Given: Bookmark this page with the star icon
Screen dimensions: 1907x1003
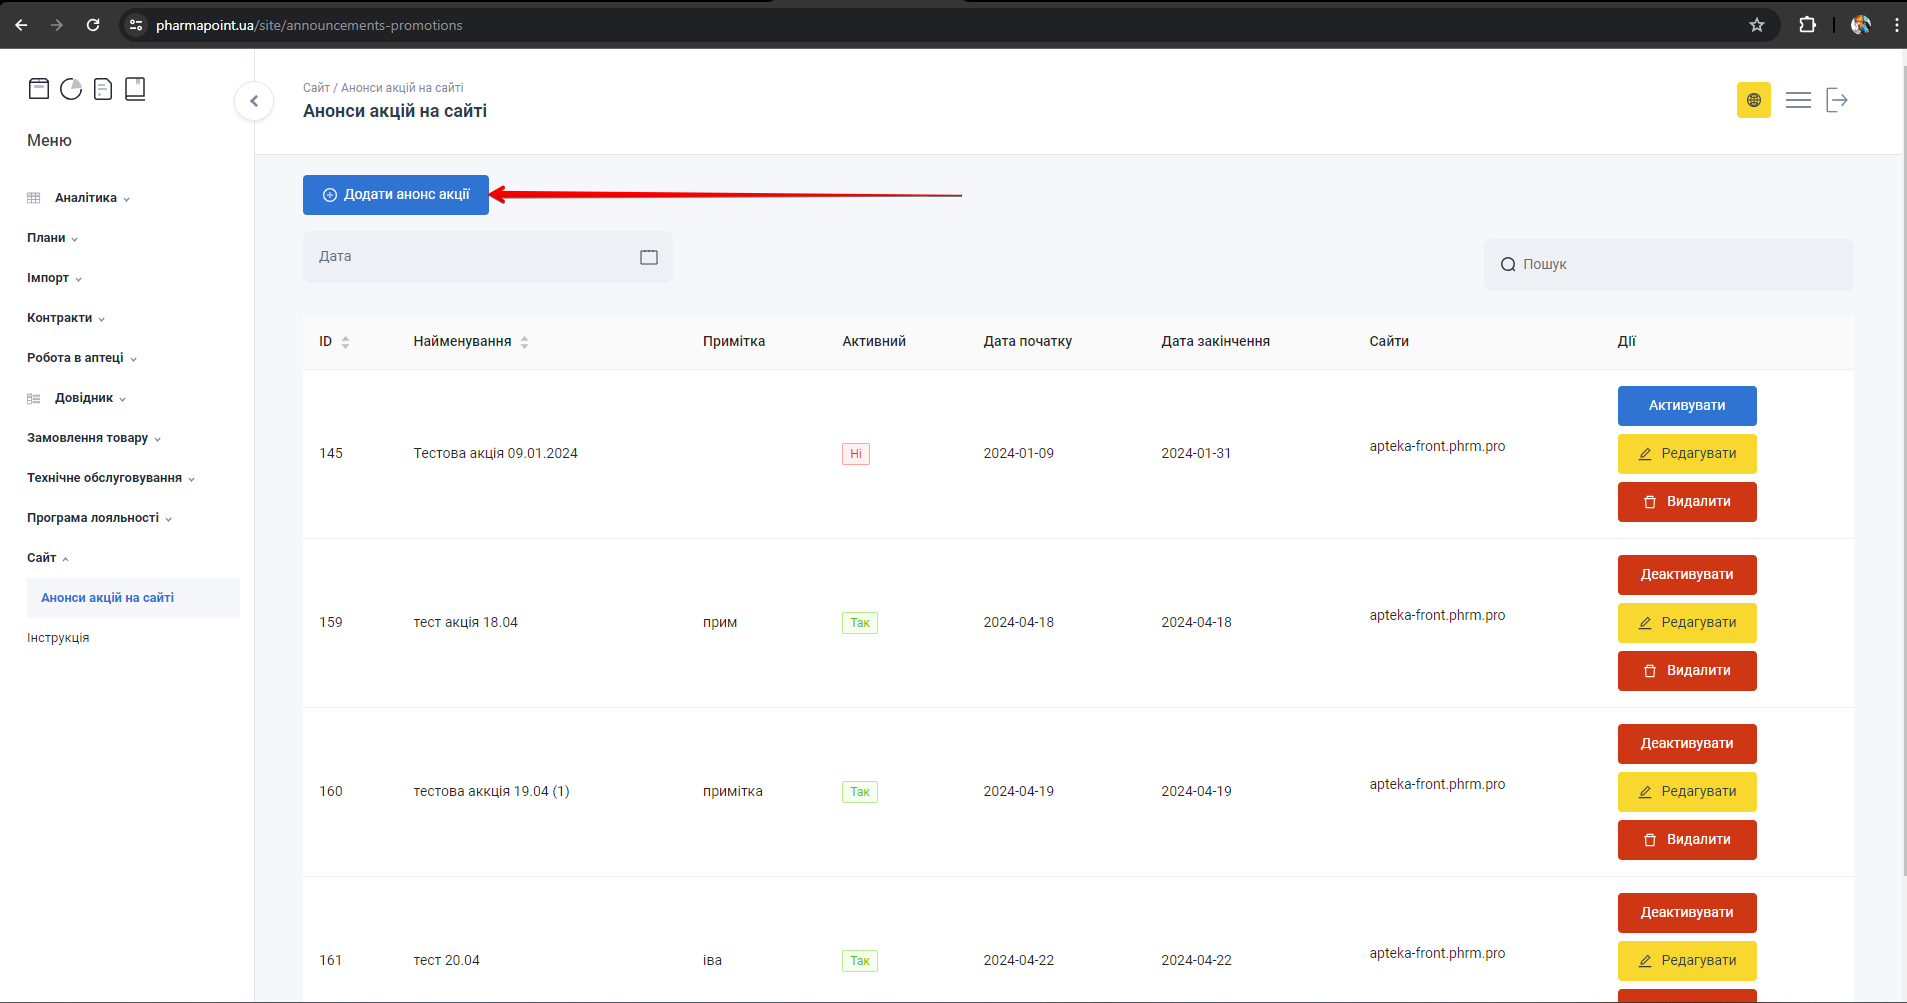Looking at the screenshot, I should coord(1757,25).
